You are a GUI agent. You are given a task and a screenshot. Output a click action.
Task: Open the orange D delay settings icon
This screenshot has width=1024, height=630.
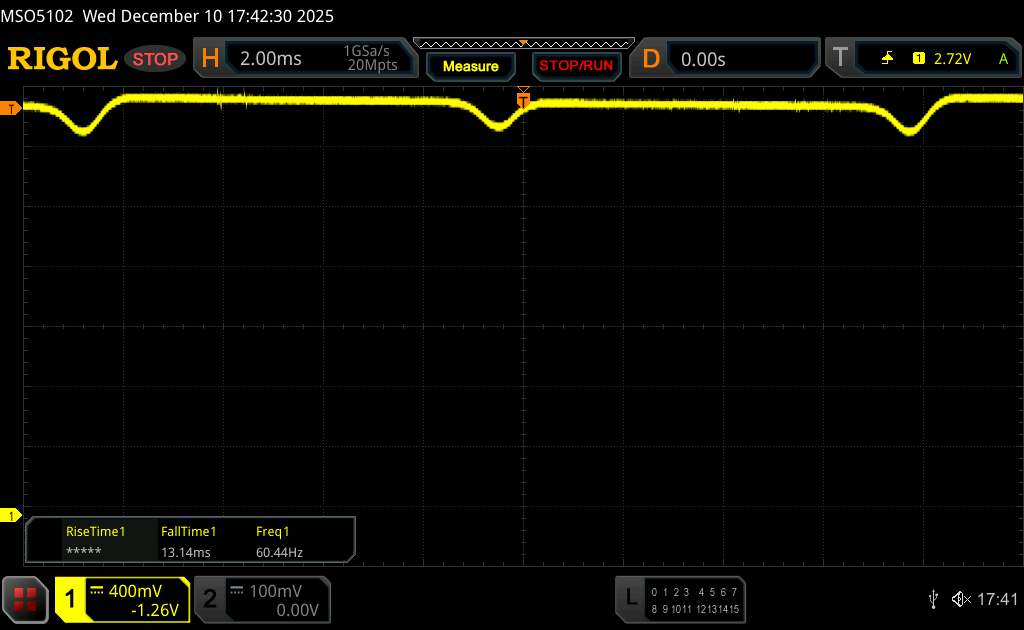point(651,59)
